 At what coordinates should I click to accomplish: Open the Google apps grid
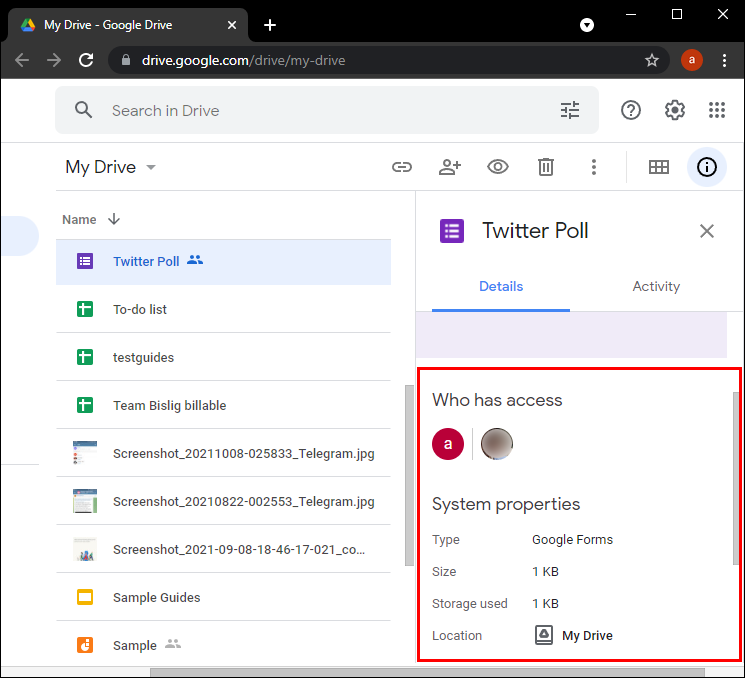tap(716, 110)
